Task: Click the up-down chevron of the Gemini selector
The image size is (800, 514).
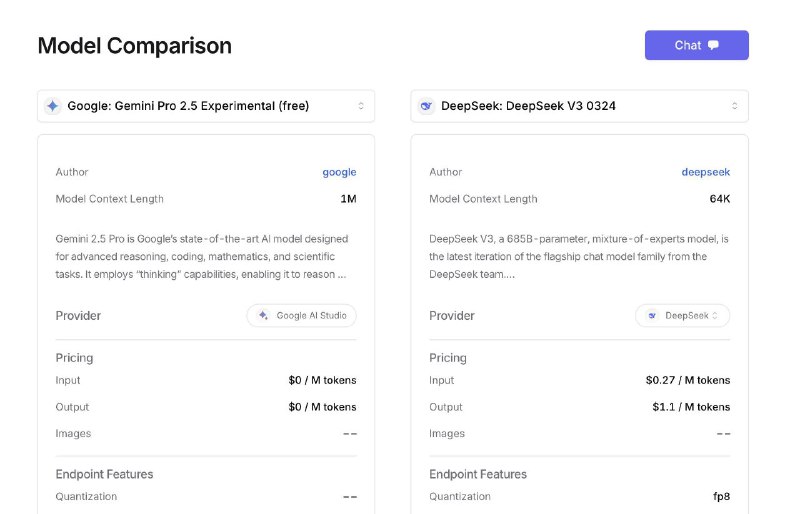Action: click(x=361, y=106)
